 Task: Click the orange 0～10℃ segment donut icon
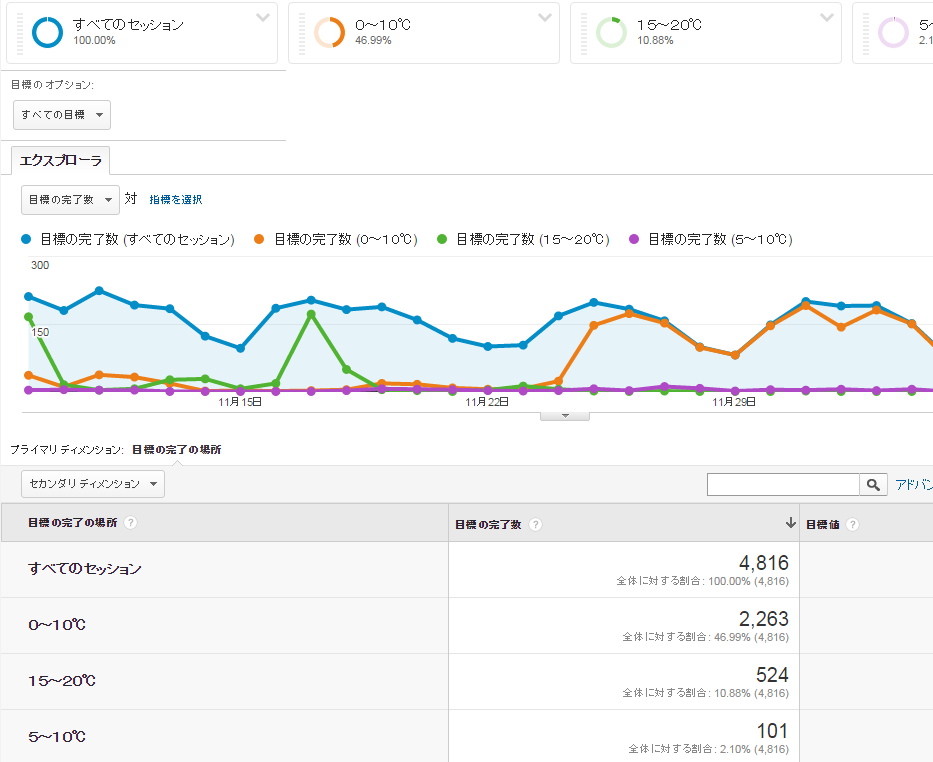click(329, 32)
